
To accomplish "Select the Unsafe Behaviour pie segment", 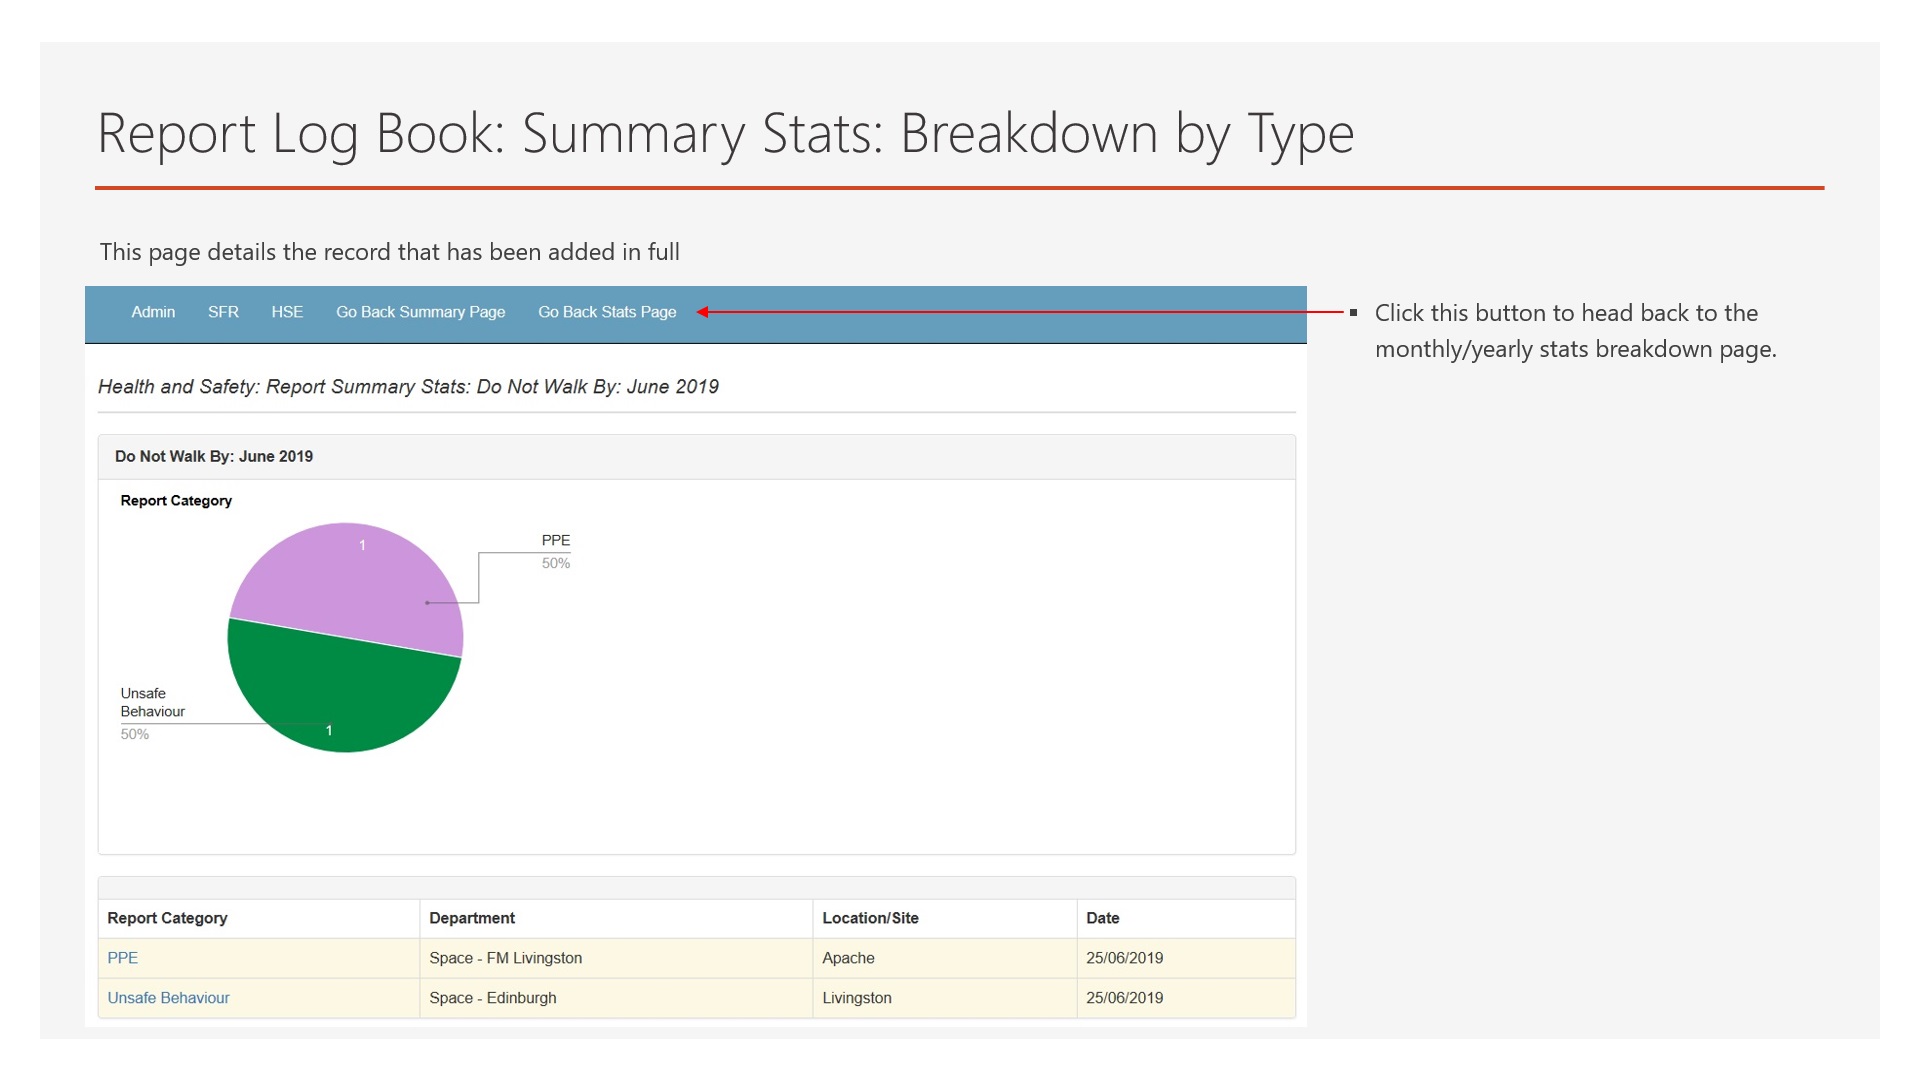I will (340, 700).
